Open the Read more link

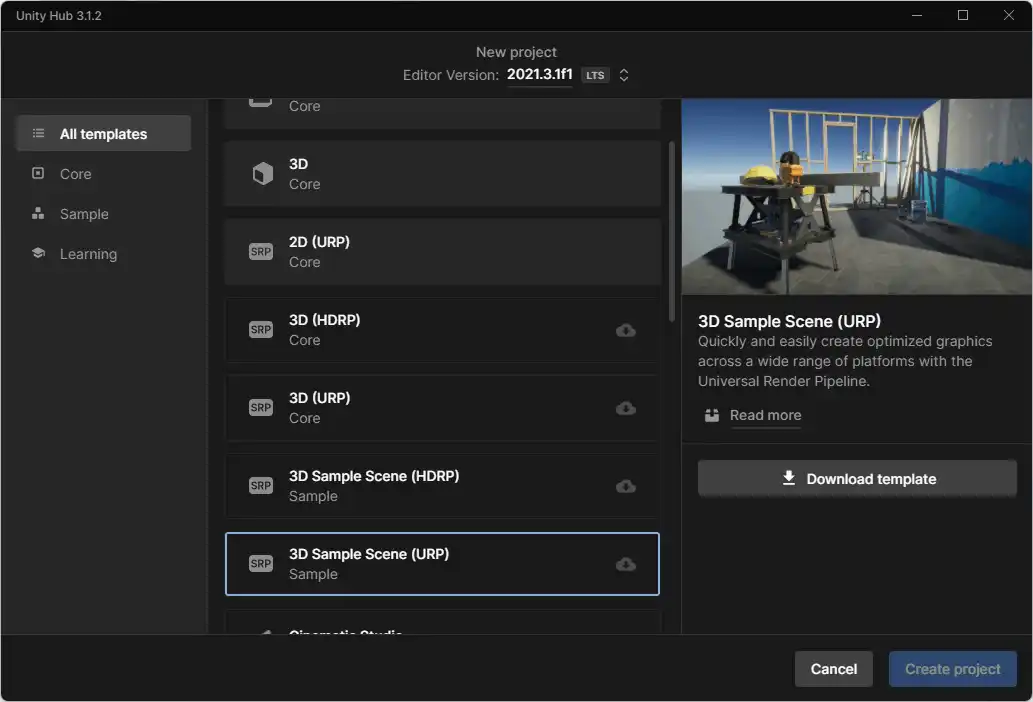766,416
